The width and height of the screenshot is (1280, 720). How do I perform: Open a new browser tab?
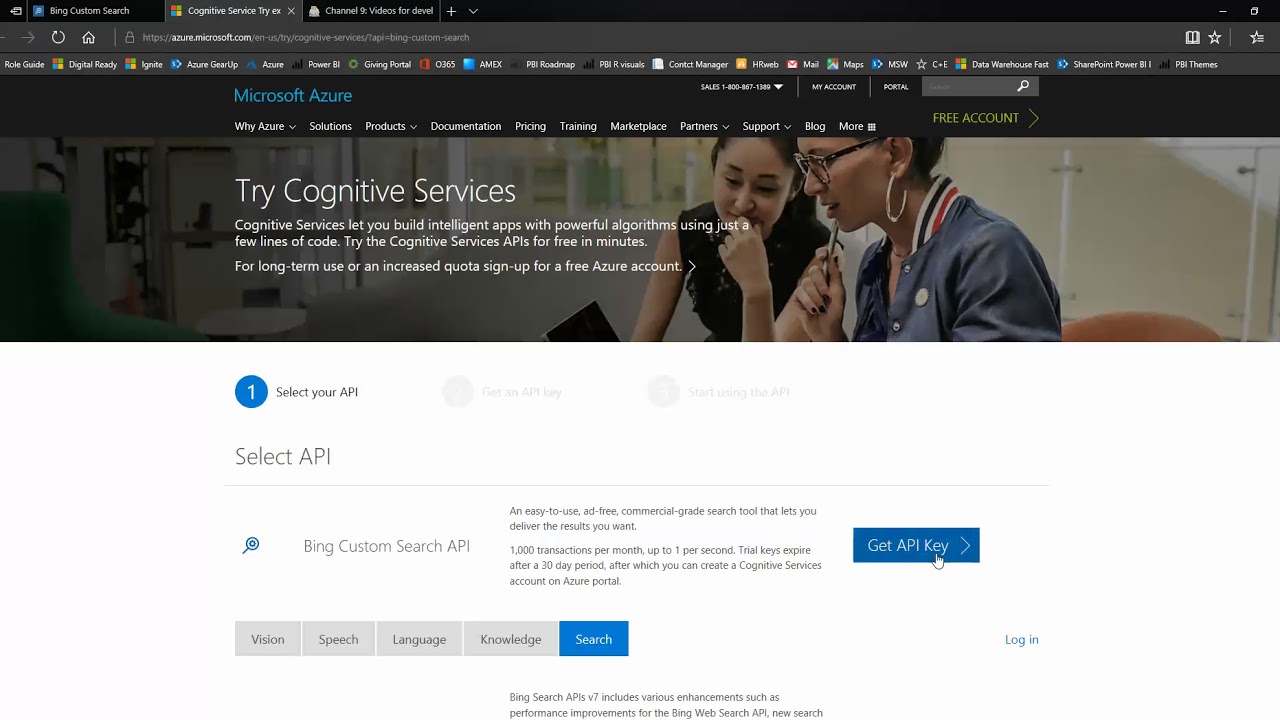(451, 11)
